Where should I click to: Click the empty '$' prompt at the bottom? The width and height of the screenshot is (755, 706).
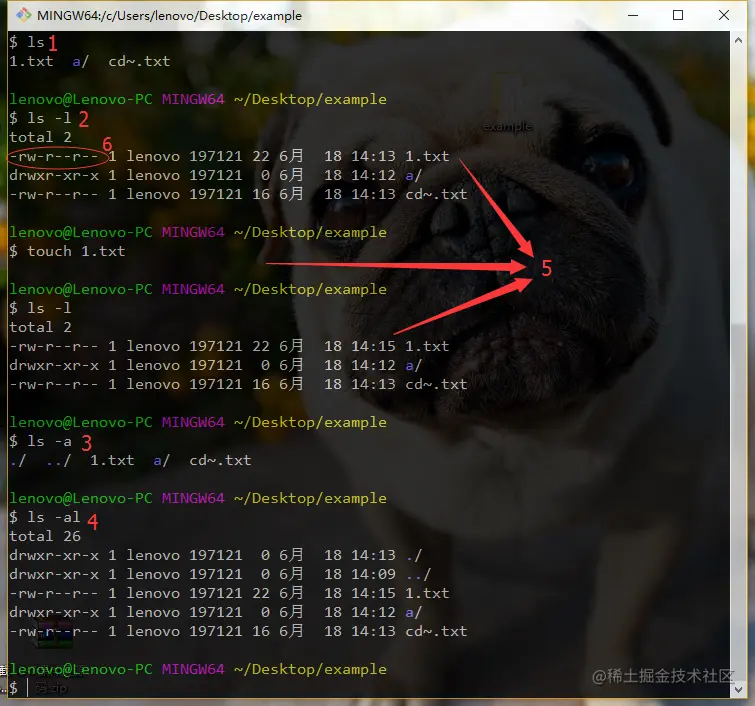coord(13,689)
